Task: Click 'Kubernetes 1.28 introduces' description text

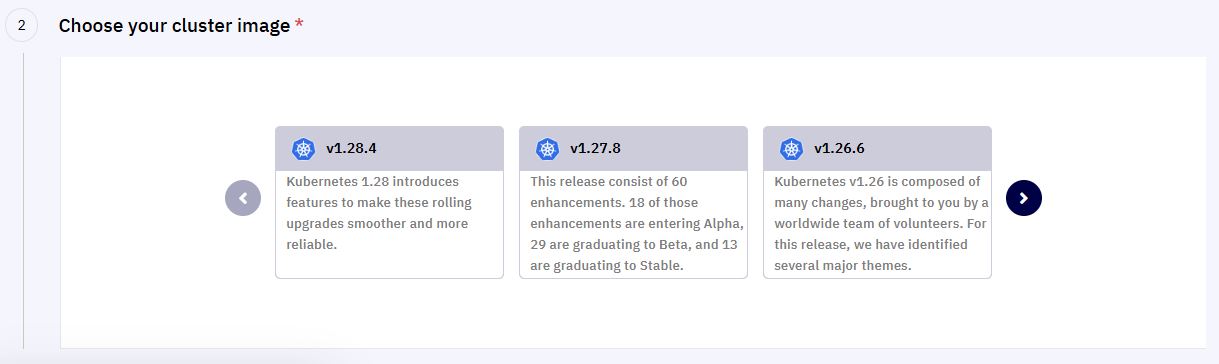Action: click(x=372, y=182)
